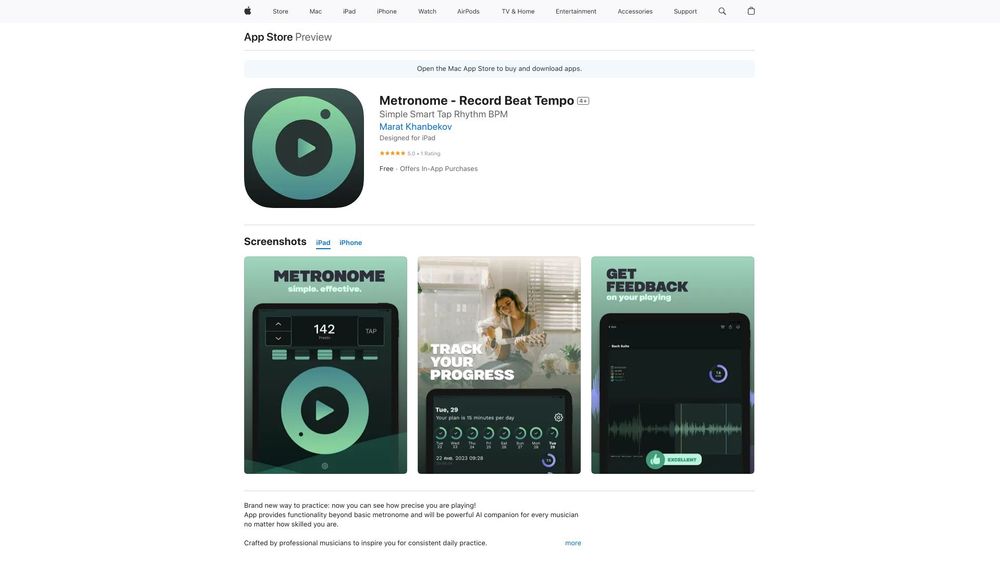Open the Track Your Progress screenshot

tap(499, 365)
